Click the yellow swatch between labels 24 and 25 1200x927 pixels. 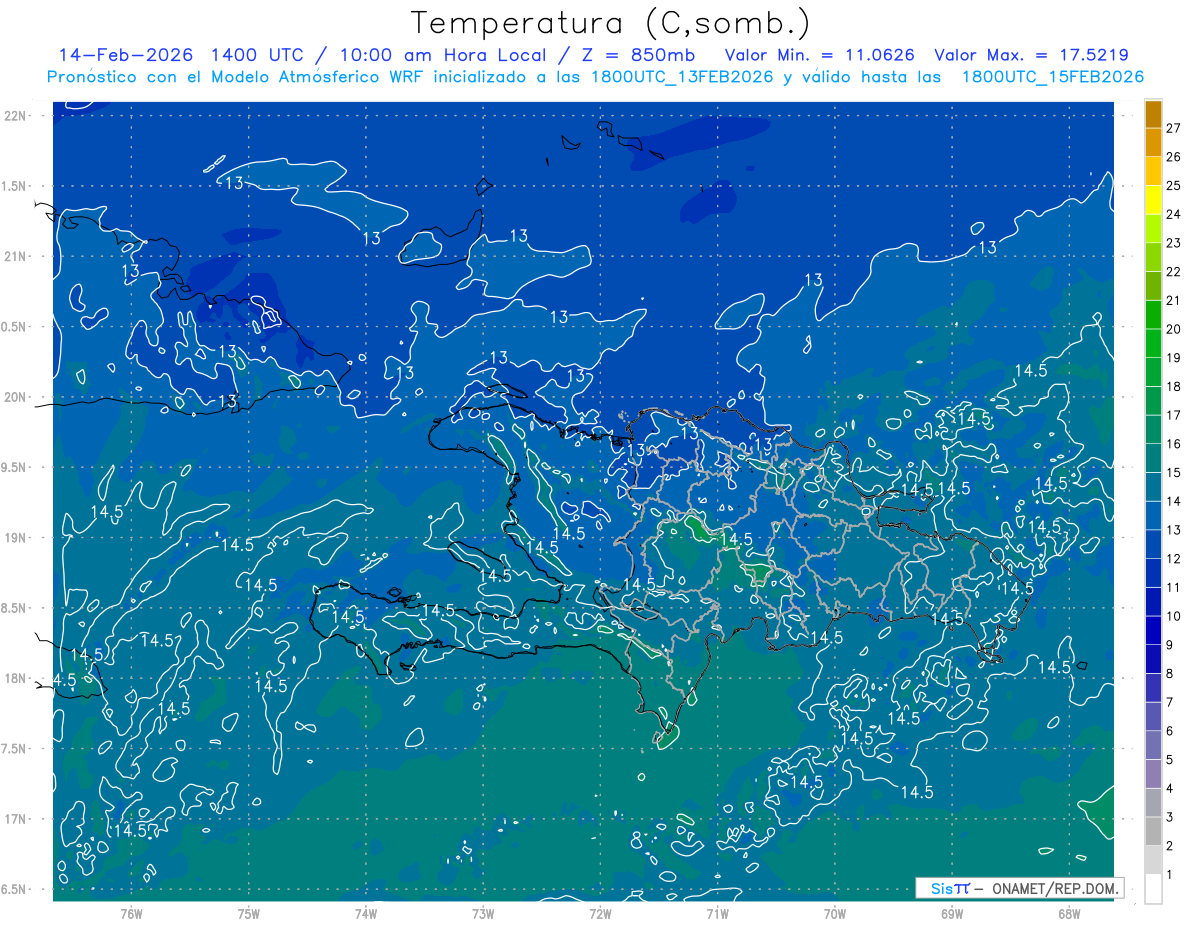pyautogui.click(x=1153, y=201)
